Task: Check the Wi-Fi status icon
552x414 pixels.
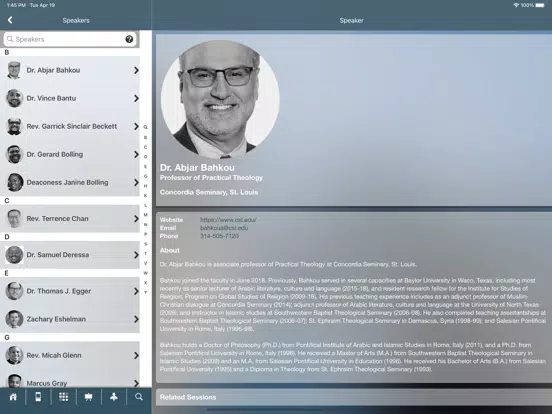Action: point(516,5)
